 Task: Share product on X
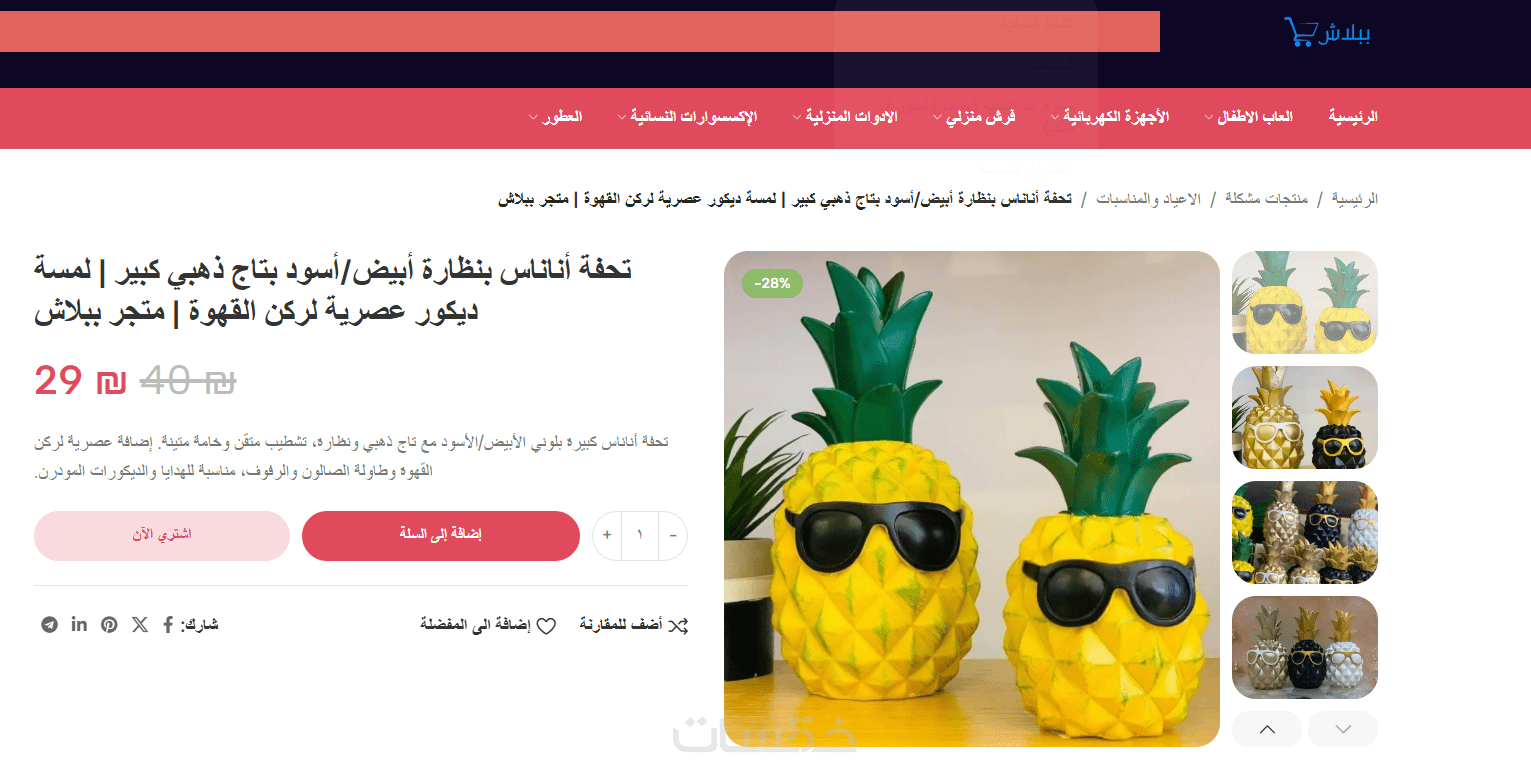[139, 625]
